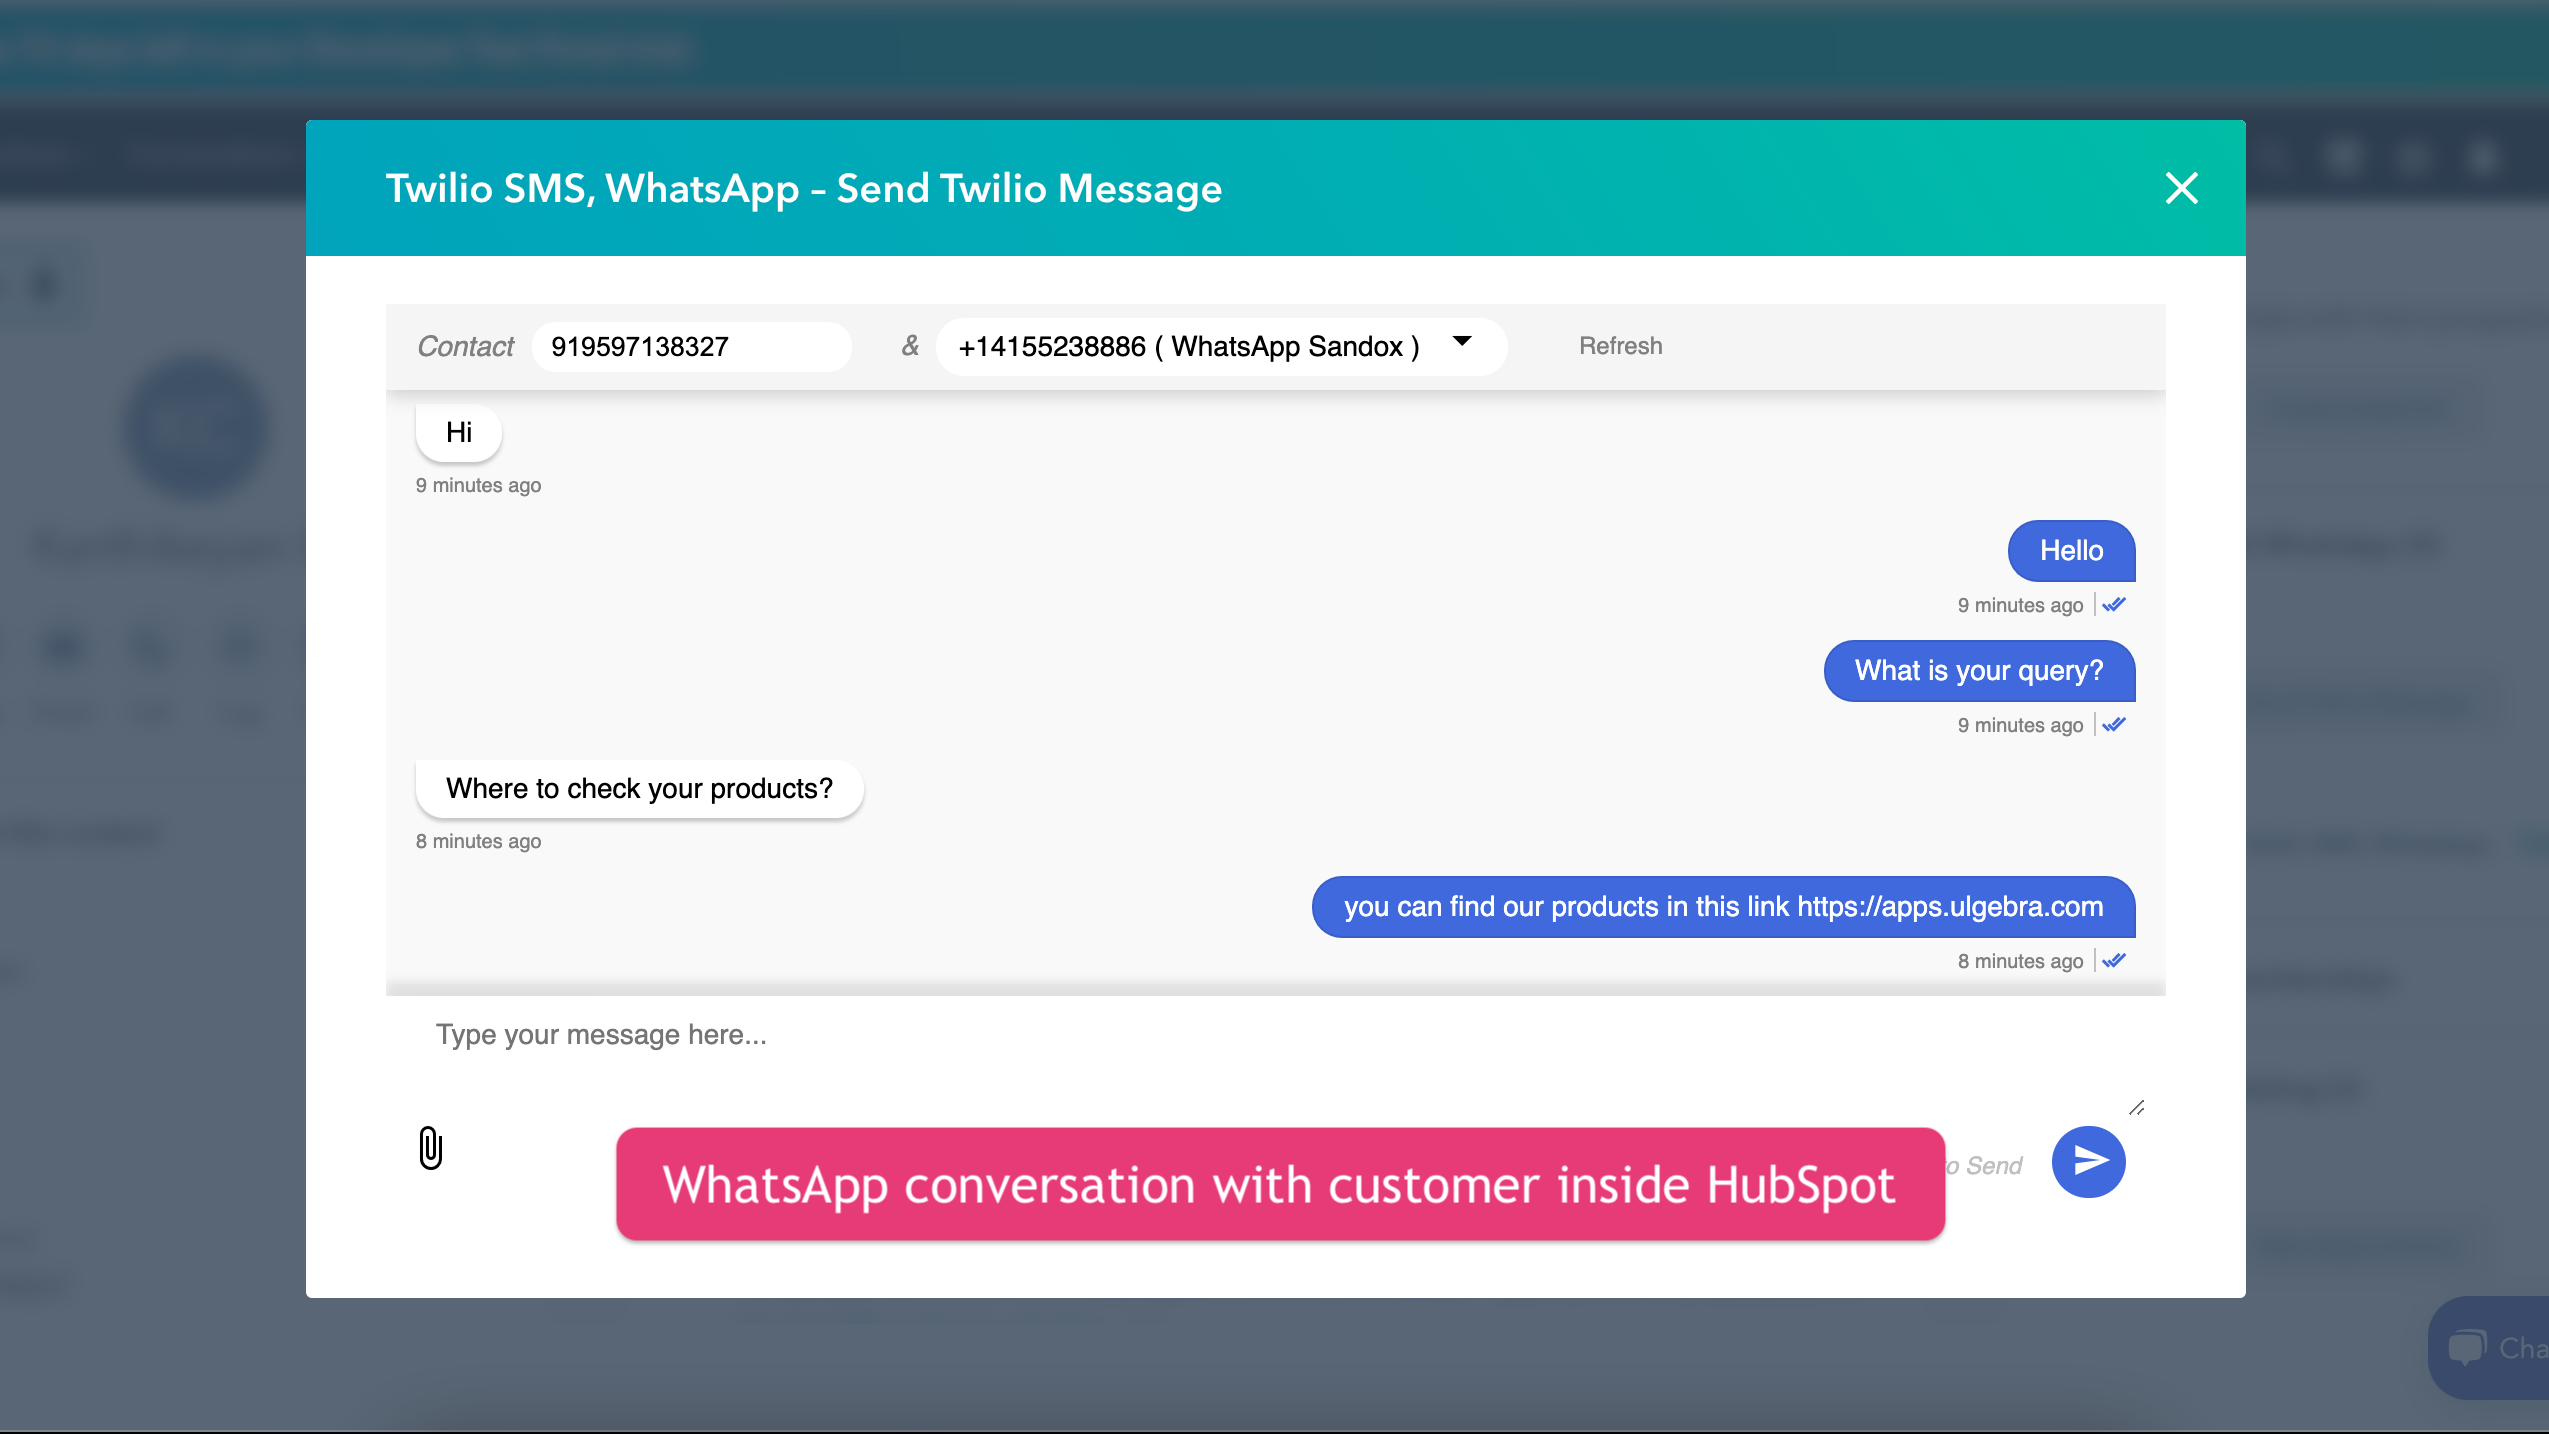
Task: Click the received Hi message bubble
Action: (x=458, y=432)
